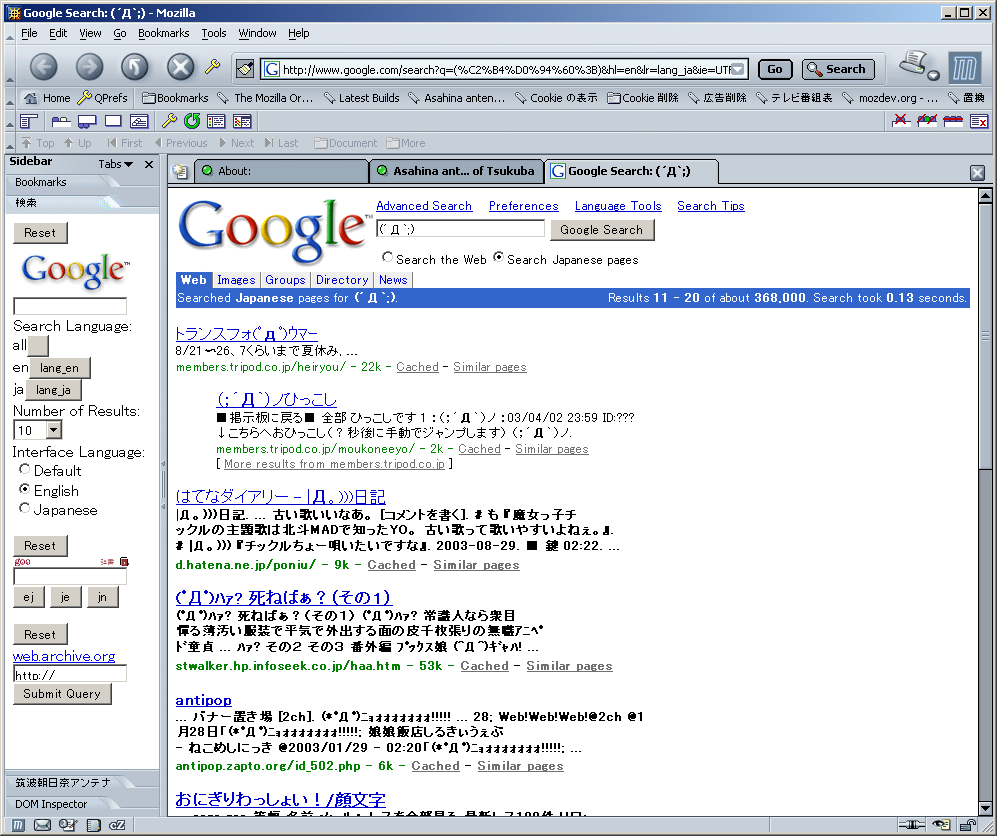Close the current tab with tab-bar X
Viewport: 997px width, 836px height.
tap(977, 172)
